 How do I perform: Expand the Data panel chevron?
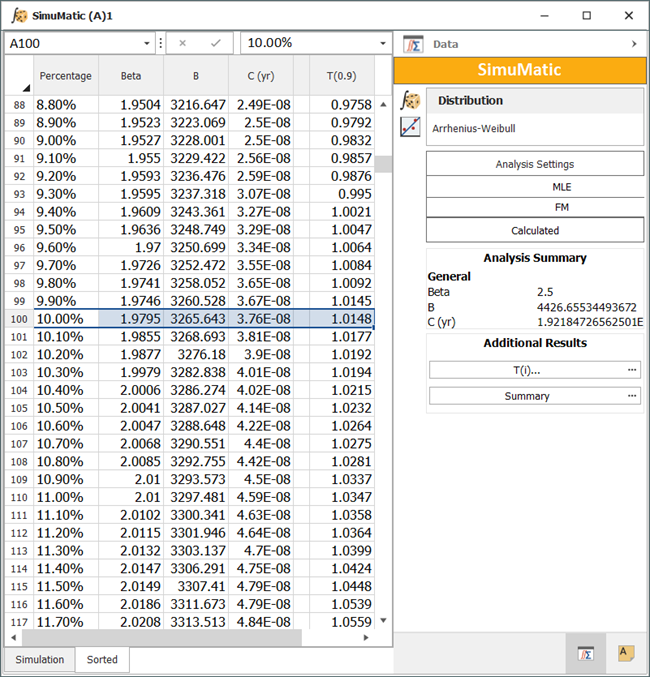point(634,44)
